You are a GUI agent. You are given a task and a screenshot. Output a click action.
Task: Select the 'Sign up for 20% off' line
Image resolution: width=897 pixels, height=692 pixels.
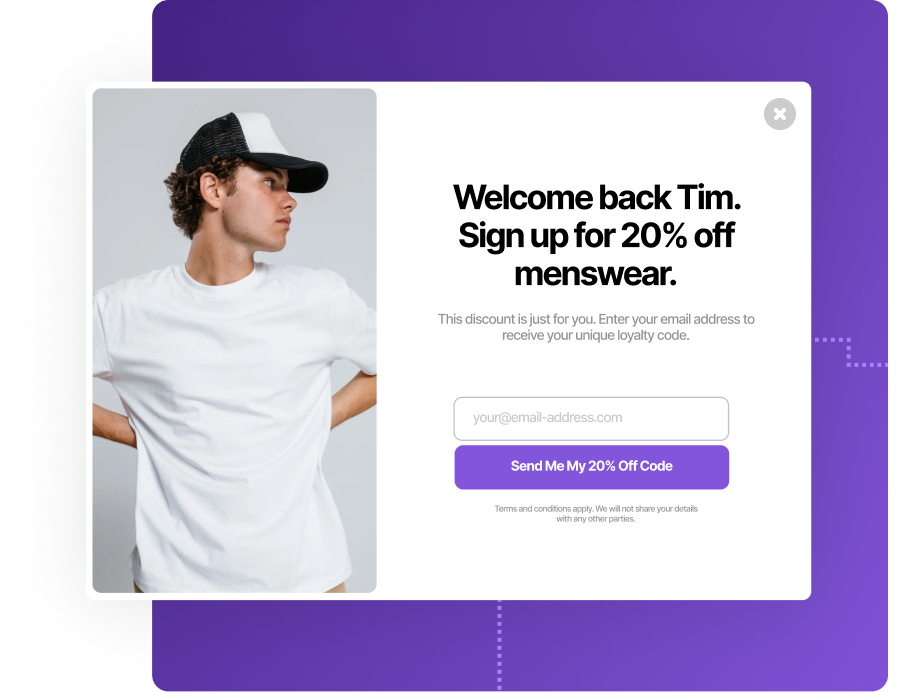click(596, 236)
